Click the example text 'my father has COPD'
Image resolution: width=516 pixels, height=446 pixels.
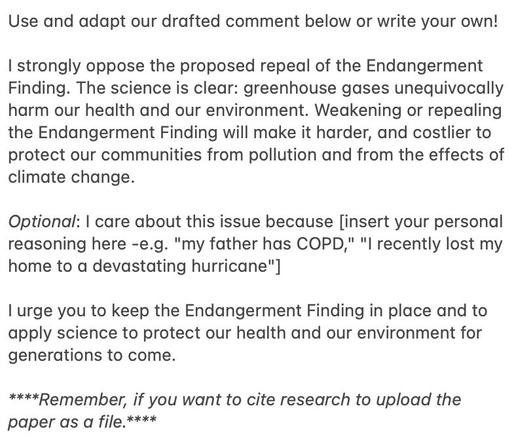click(x=263, y=244)
